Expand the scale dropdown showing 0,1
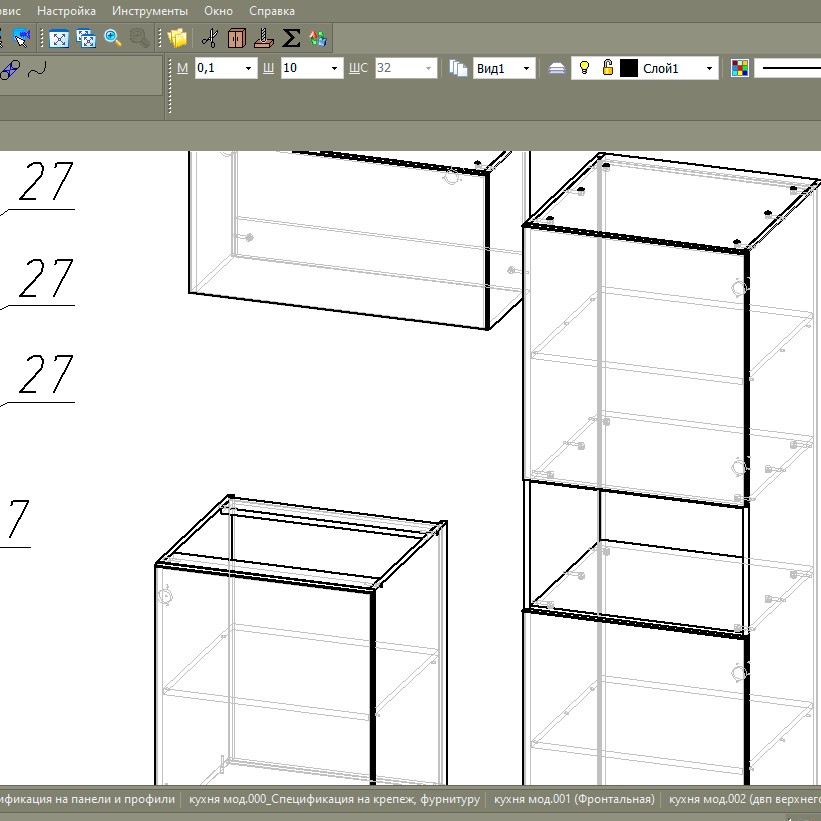Viewport: 821px width, 821px height. 248,68
